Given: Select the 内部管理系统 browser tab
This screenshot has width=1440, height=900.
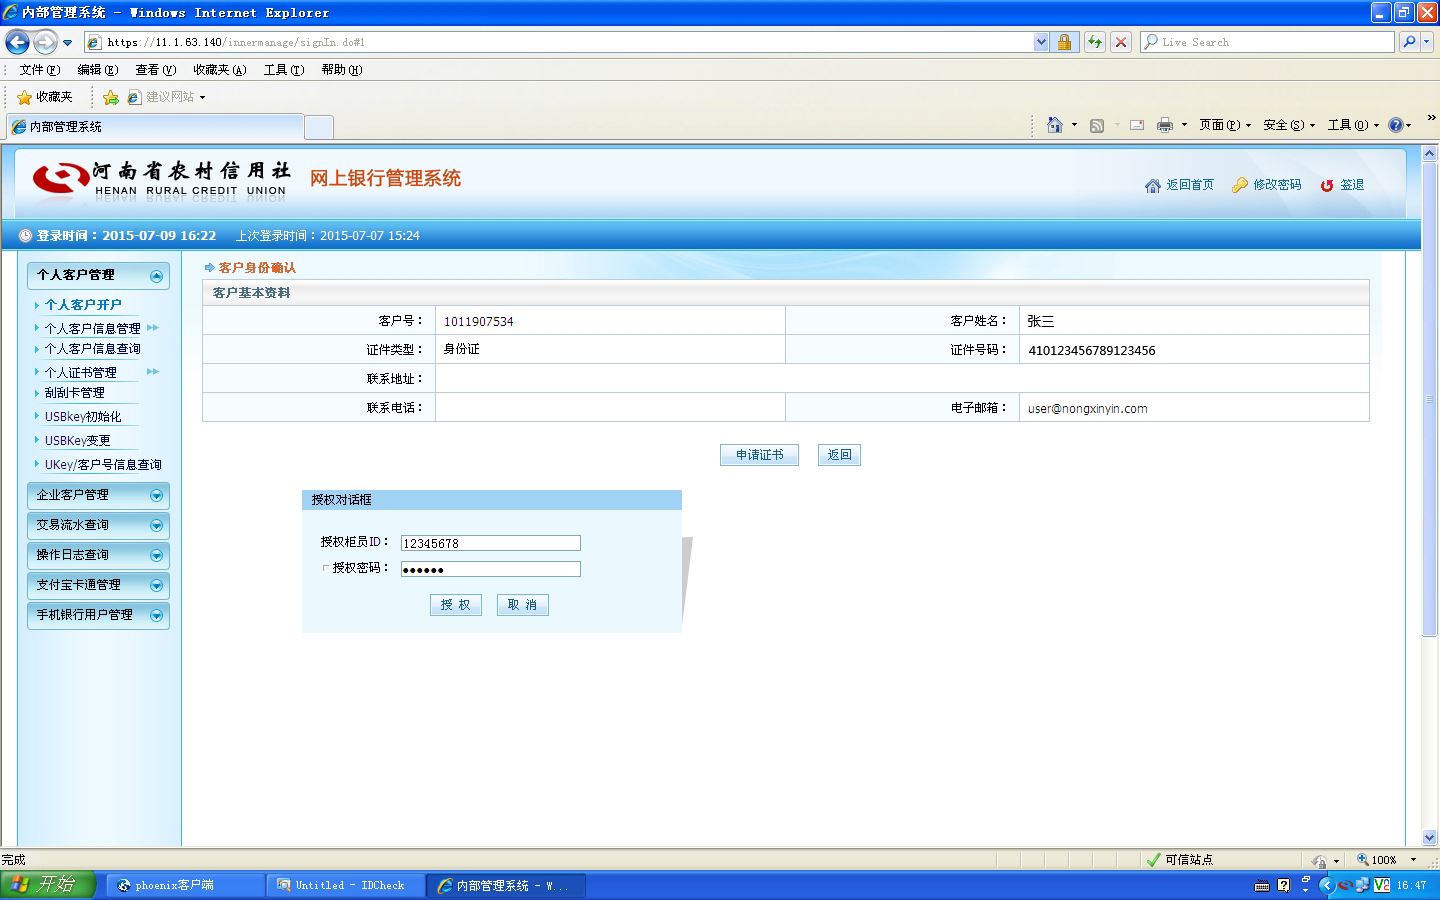Looking at the screenshot, I should (155, 127).
